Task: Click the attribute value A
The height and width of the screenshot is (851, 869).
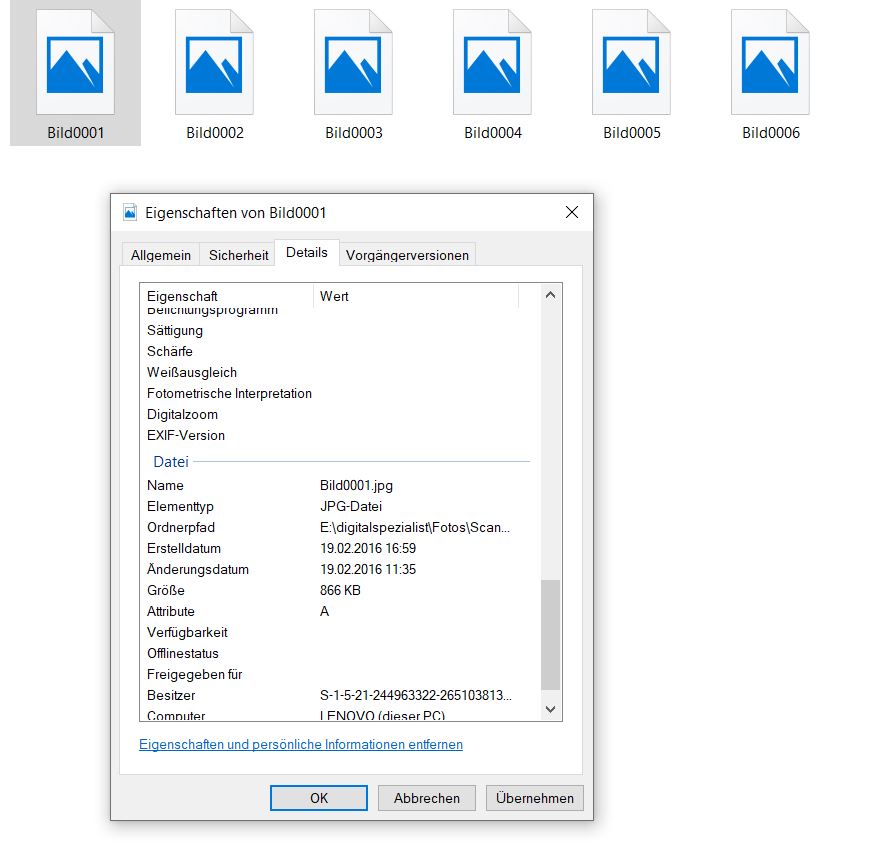Action: [x=325, y=612]
